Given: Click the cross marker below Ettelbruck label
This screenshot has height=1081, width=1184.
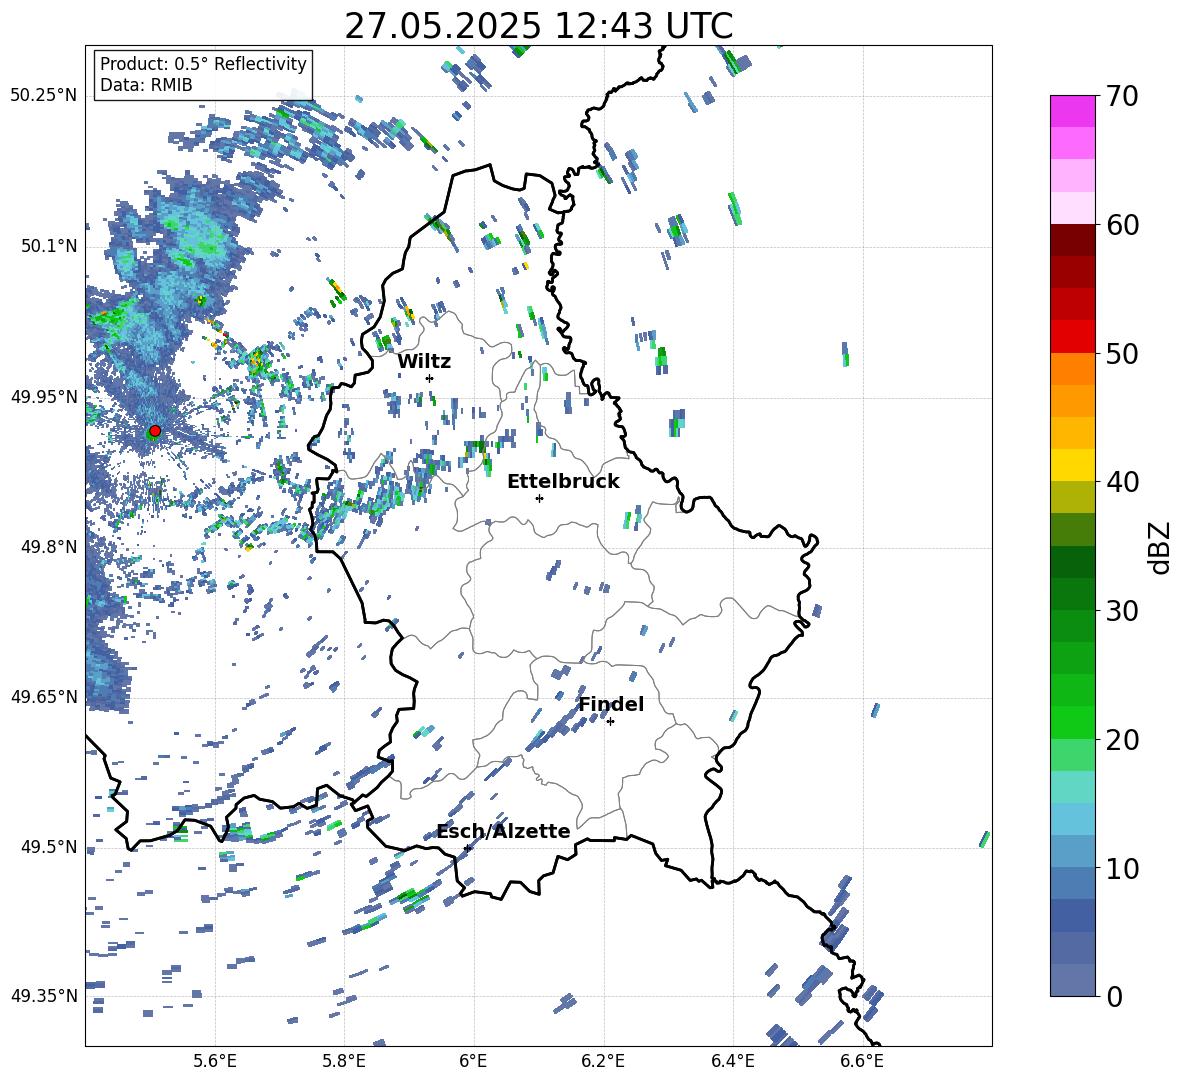Looking at the screenshot, I should [539, 498].
